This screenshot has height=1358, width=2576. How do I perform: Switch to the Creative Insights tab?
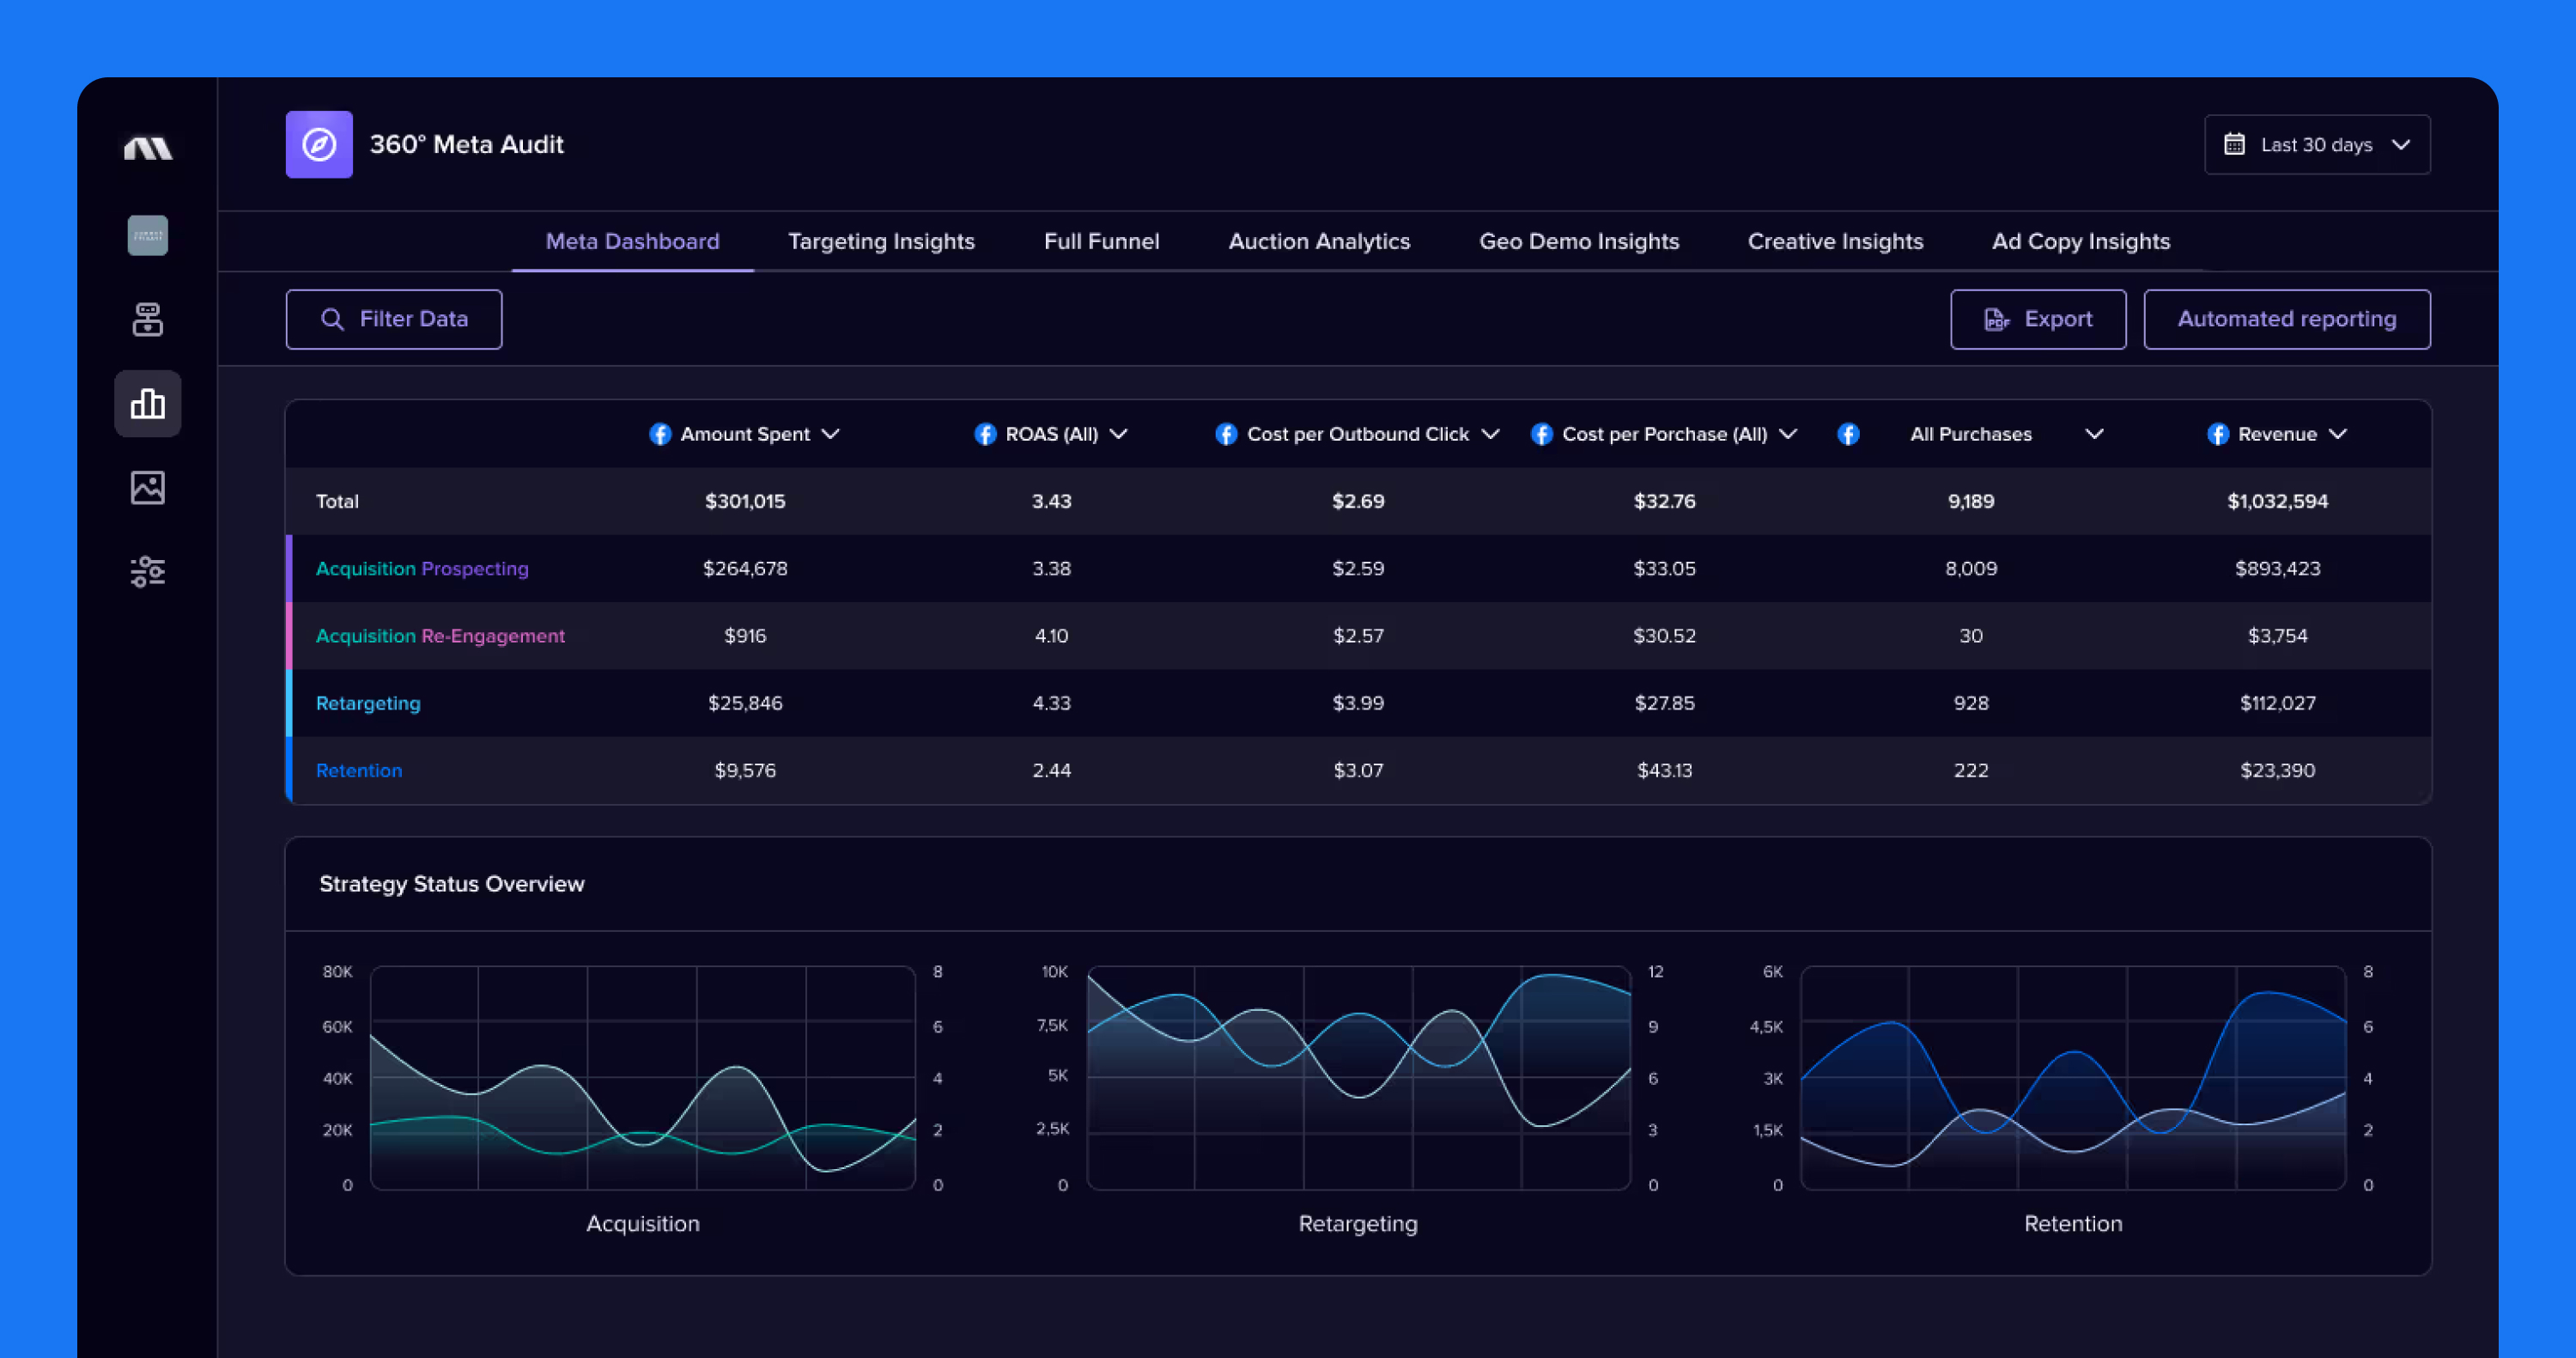pyautogui.click(x=1835, y=241)
